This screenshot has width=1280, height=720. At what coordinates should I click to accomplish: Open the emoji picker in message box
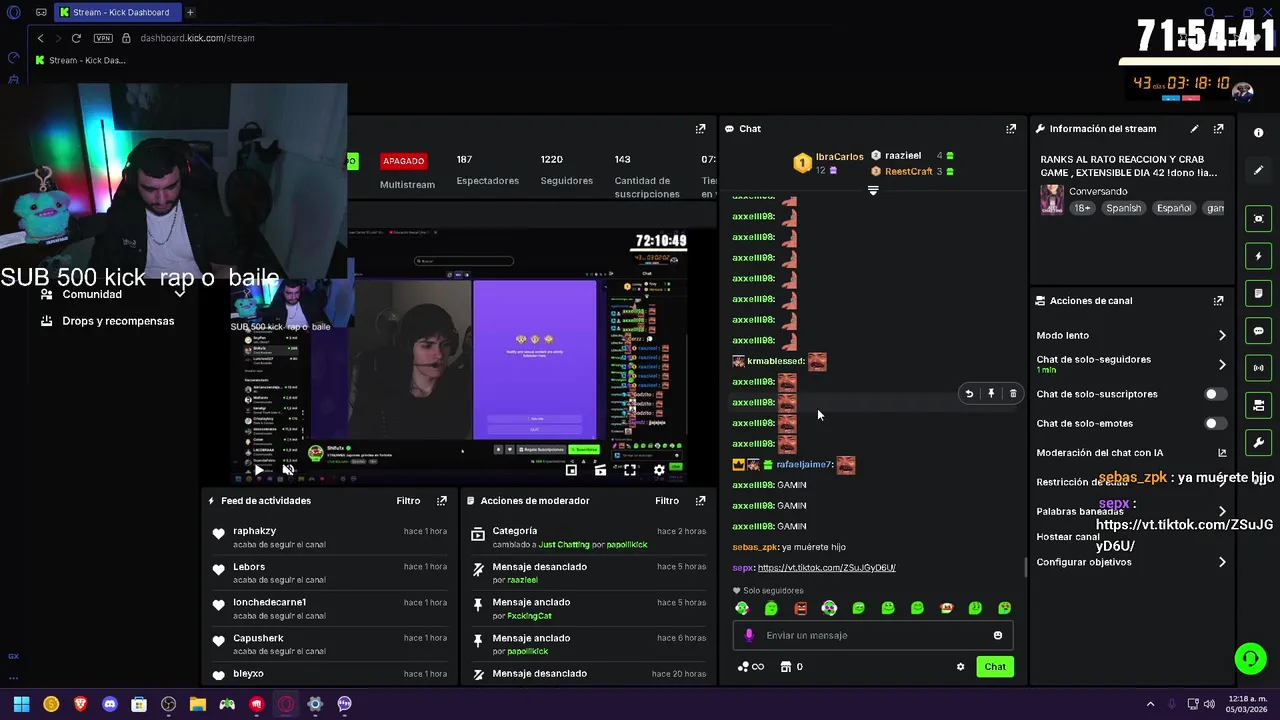coord(998,636)
